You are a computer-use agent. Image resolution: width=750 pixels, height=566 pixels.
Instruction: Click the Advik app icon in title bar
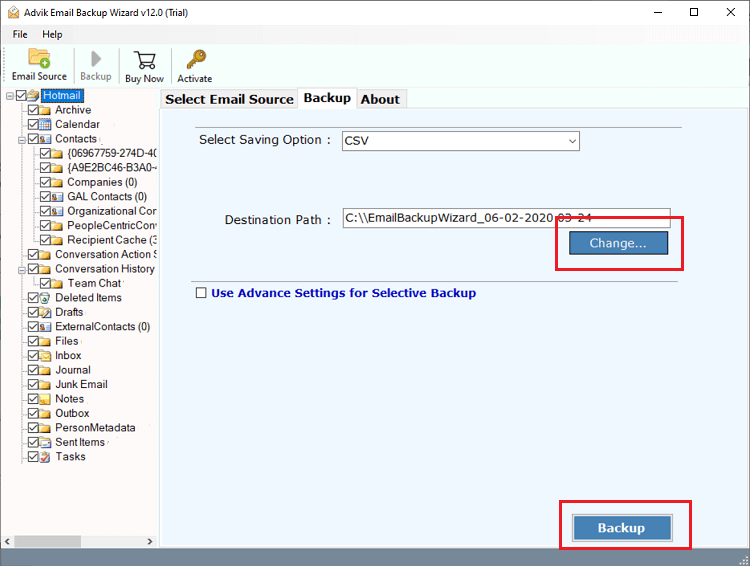[13, 12]
